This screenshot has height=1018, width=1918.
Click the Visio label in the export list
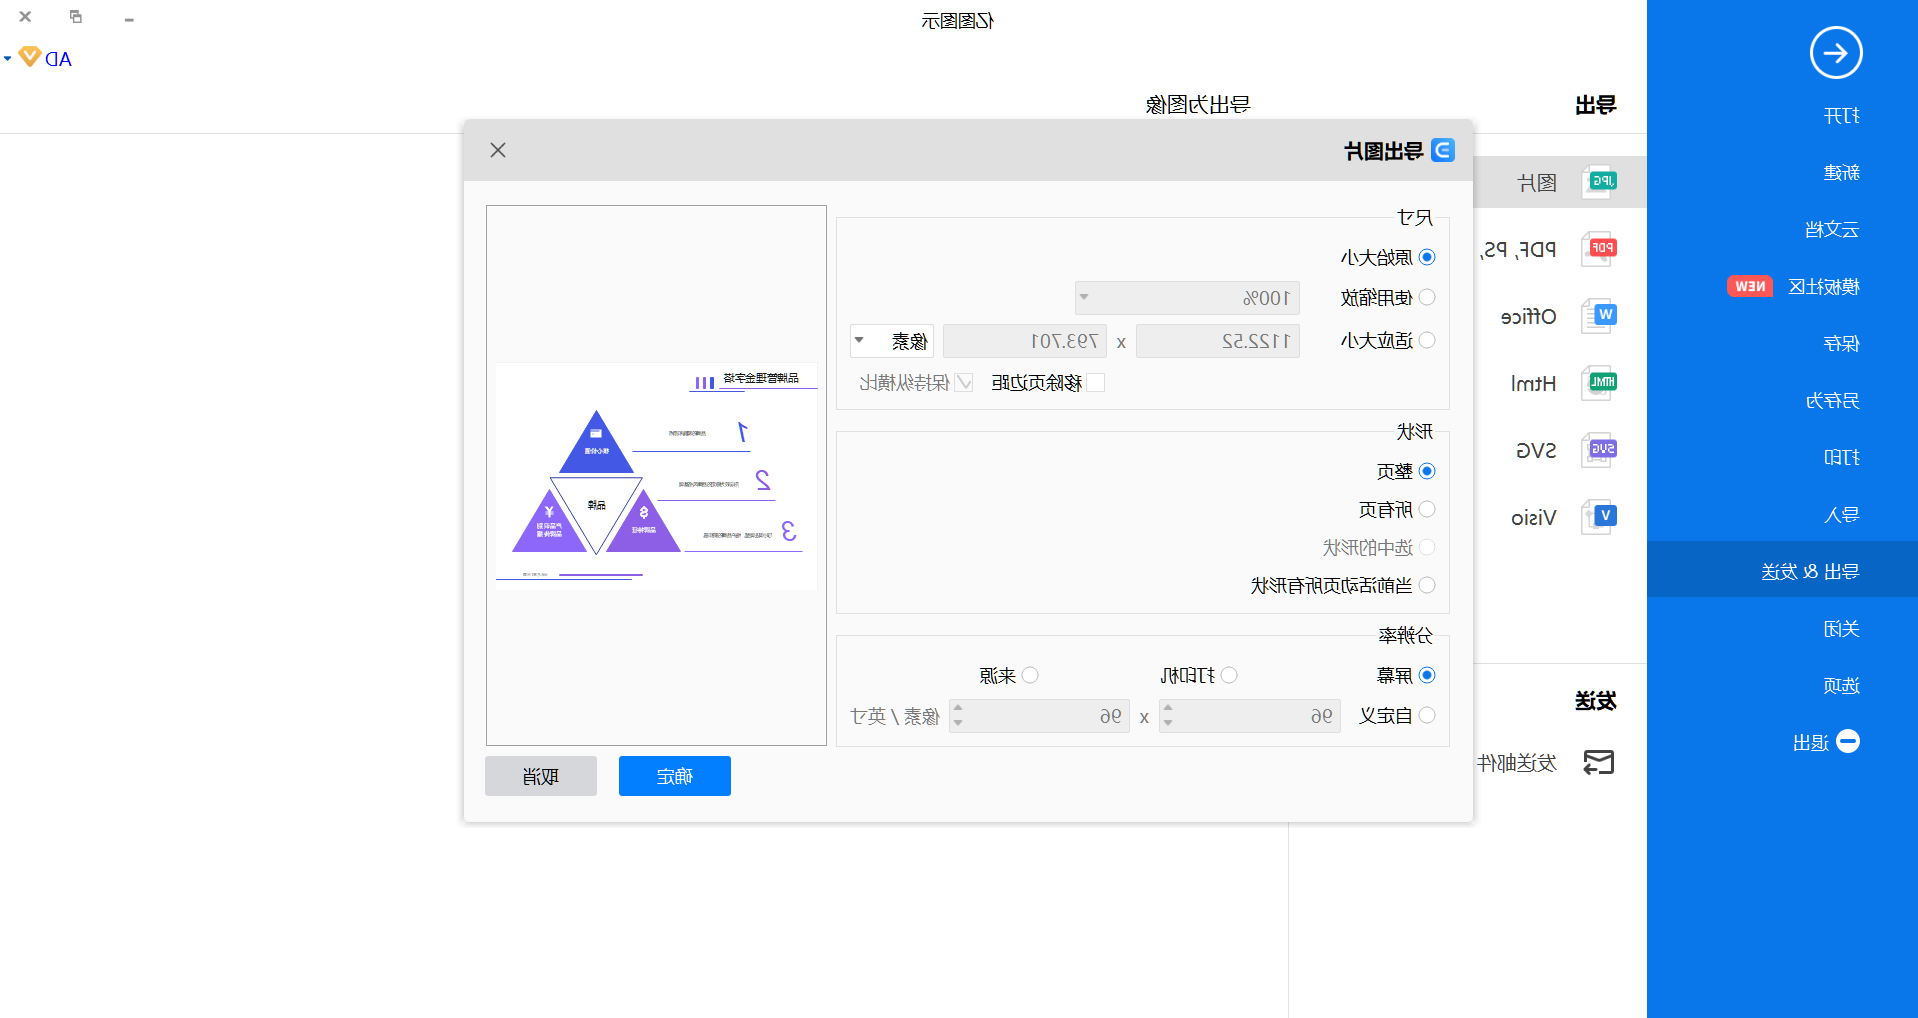pyautogui.click(x=1533, y=518)
